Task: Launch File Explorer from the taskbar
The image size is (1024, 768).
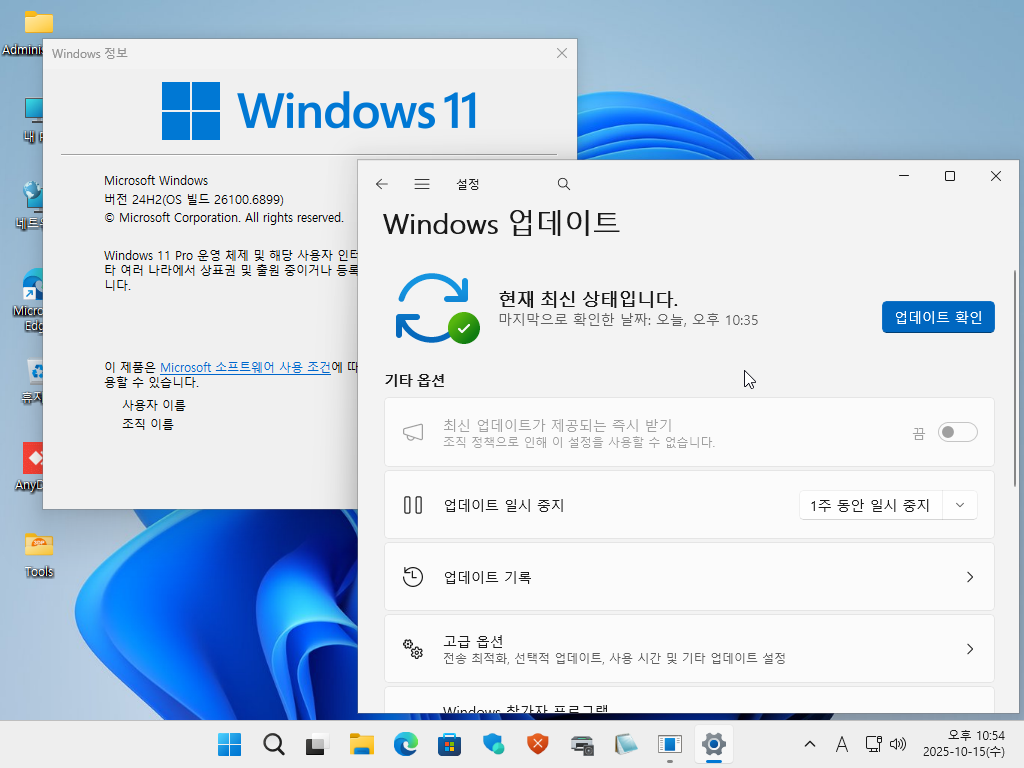Action: click(x=362, y=744)
